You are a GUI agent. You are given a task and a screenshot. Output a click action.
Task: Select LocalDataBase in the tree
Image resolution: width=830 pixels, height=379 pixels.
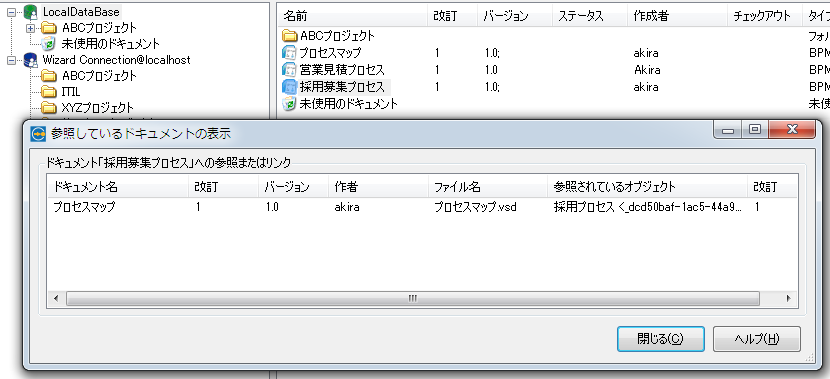(81, 12)
